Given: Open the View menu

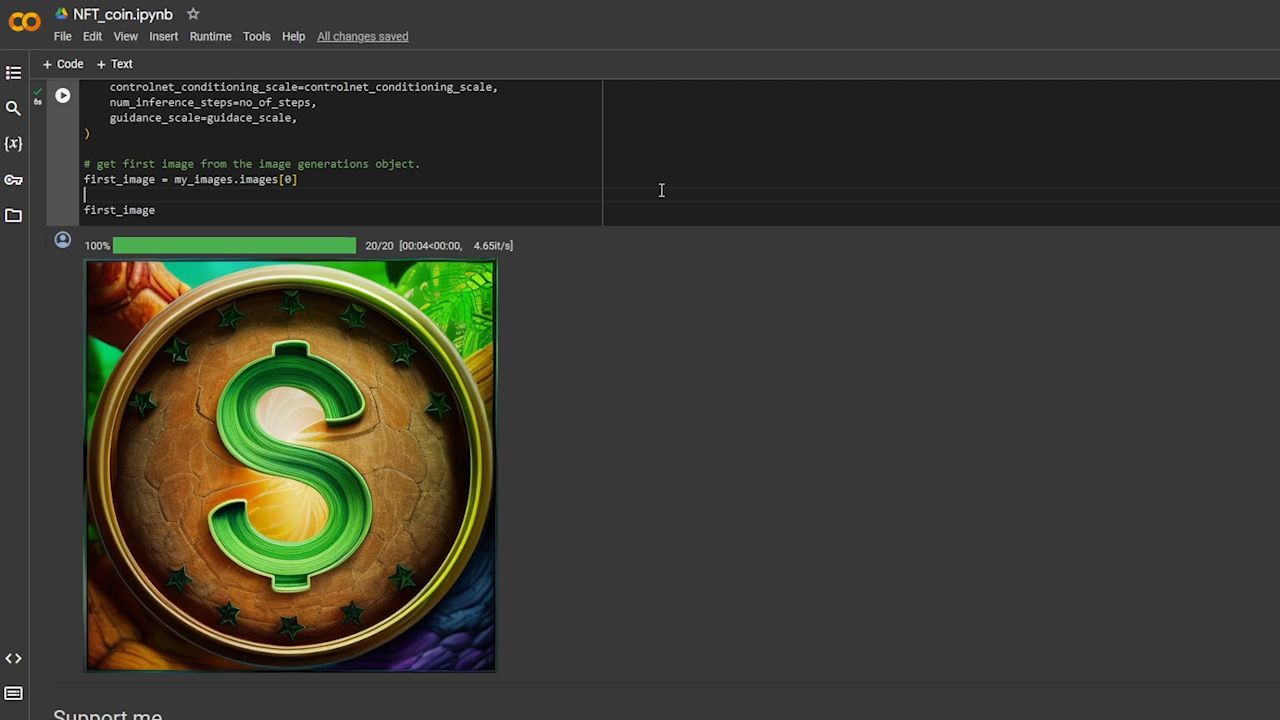Looking at the screenshot, I should click(125, 36).
